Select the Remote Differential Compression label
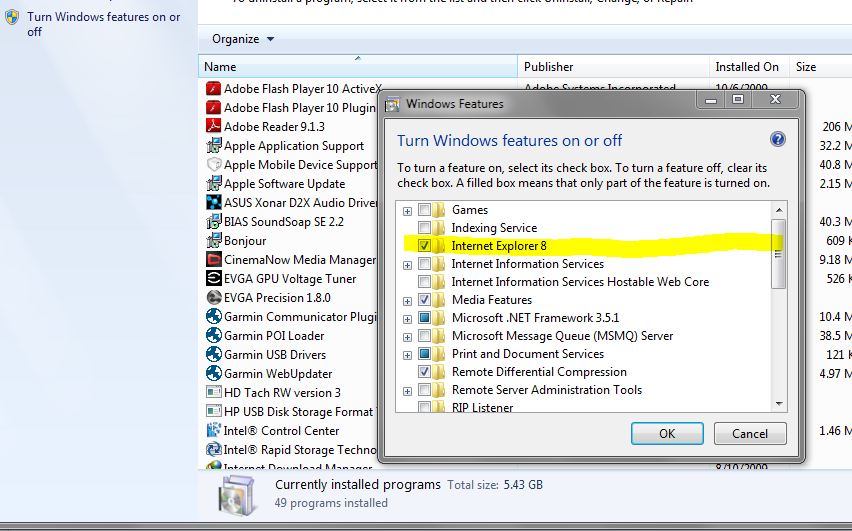 pyautogui.click(x=539, y=372)
